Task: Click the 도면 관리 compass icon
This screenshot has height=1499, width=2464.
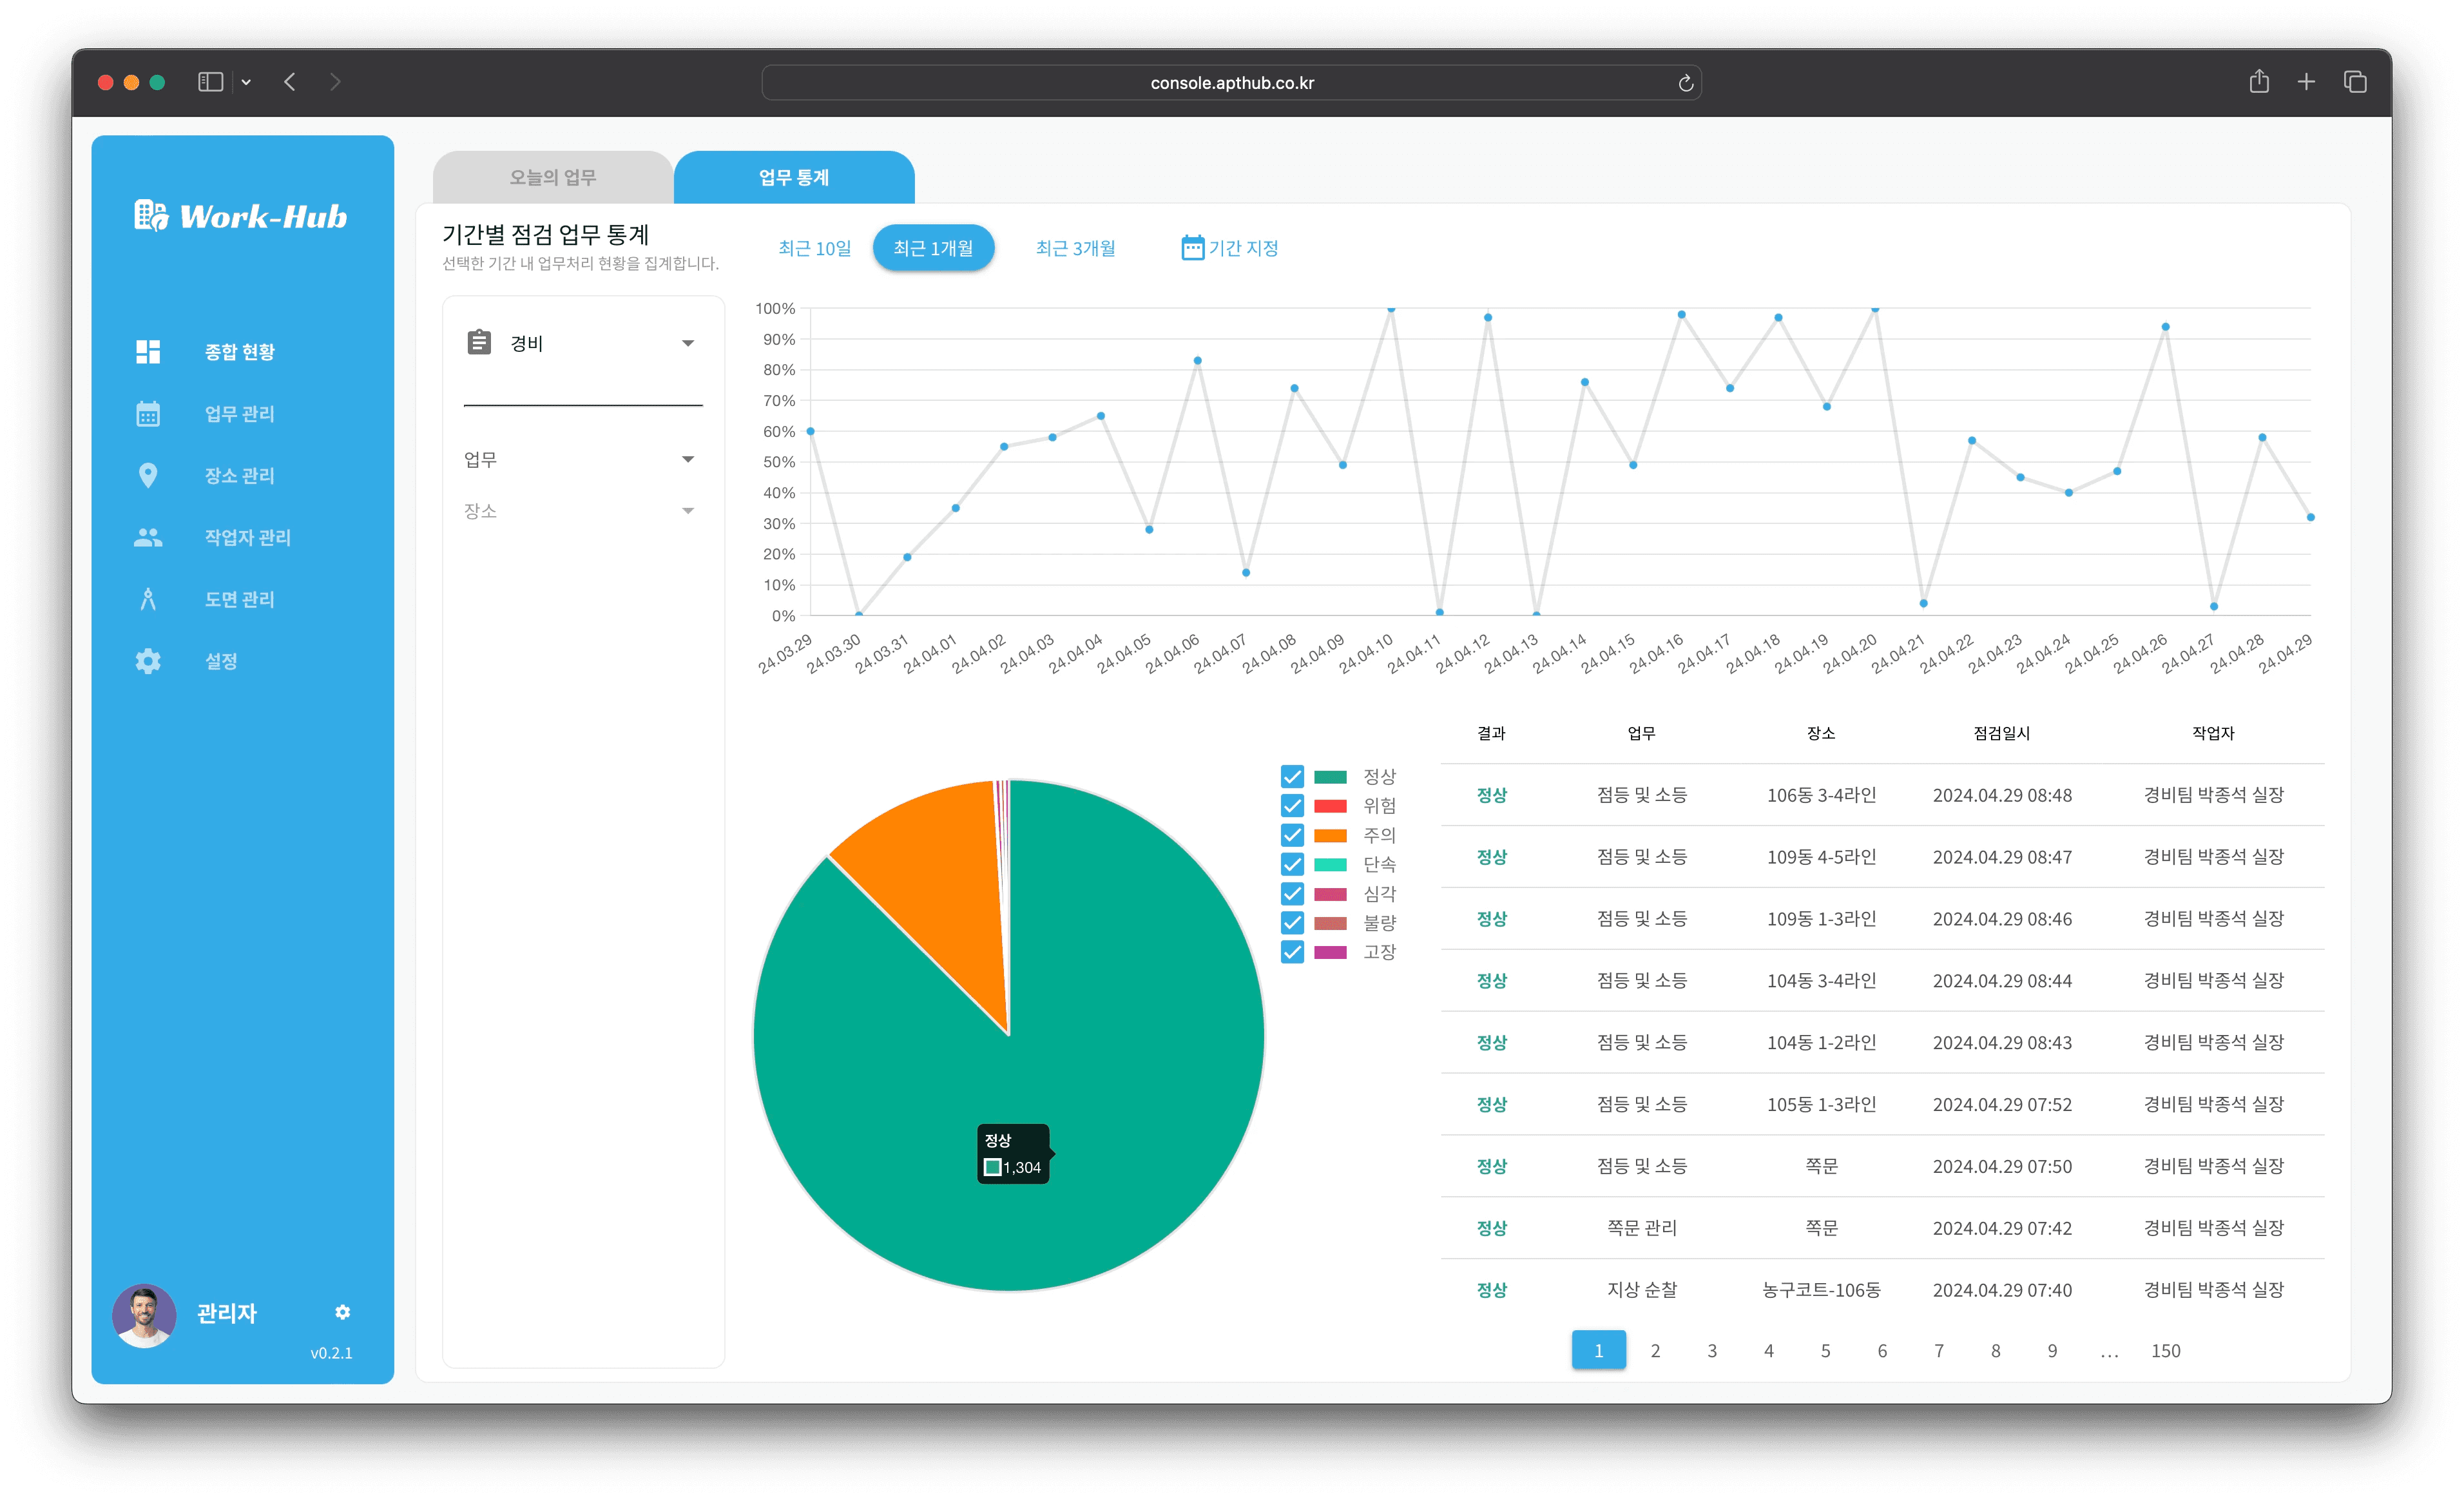Action: [x=148, y=600]
